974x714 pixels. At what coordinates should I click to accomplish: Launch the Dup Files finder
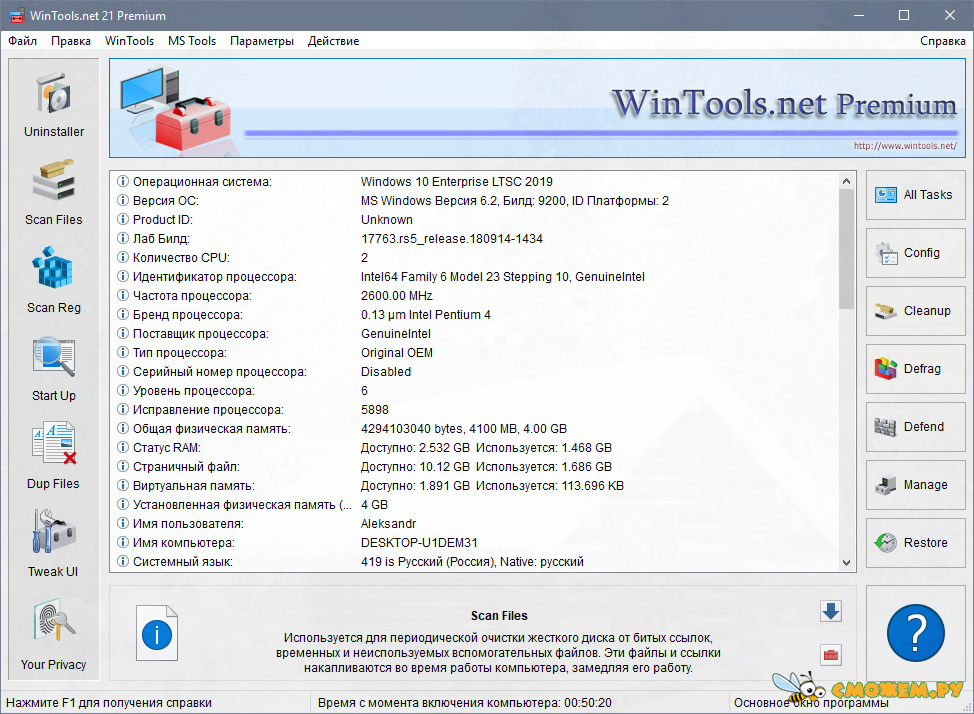point(54,457)
